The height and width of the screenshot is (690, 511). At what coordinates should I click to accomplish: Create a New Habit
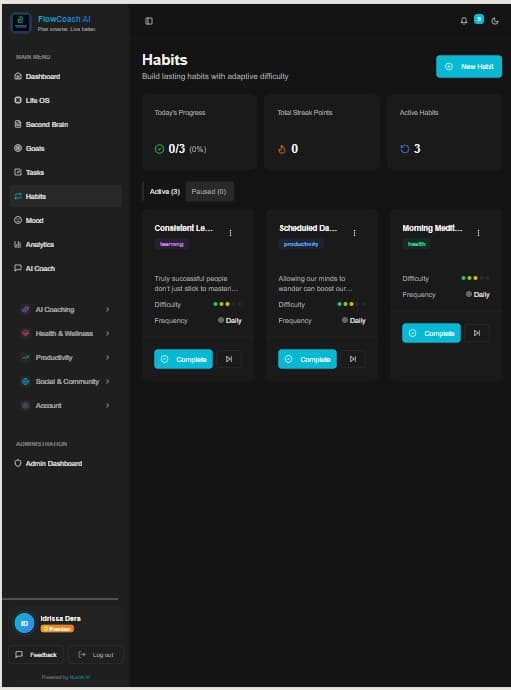[x=469, y=66]
